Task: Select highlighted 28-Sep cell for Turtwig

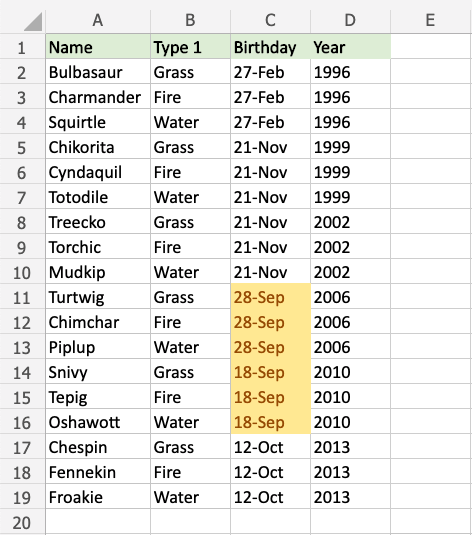Action: [x=271, y=297]
